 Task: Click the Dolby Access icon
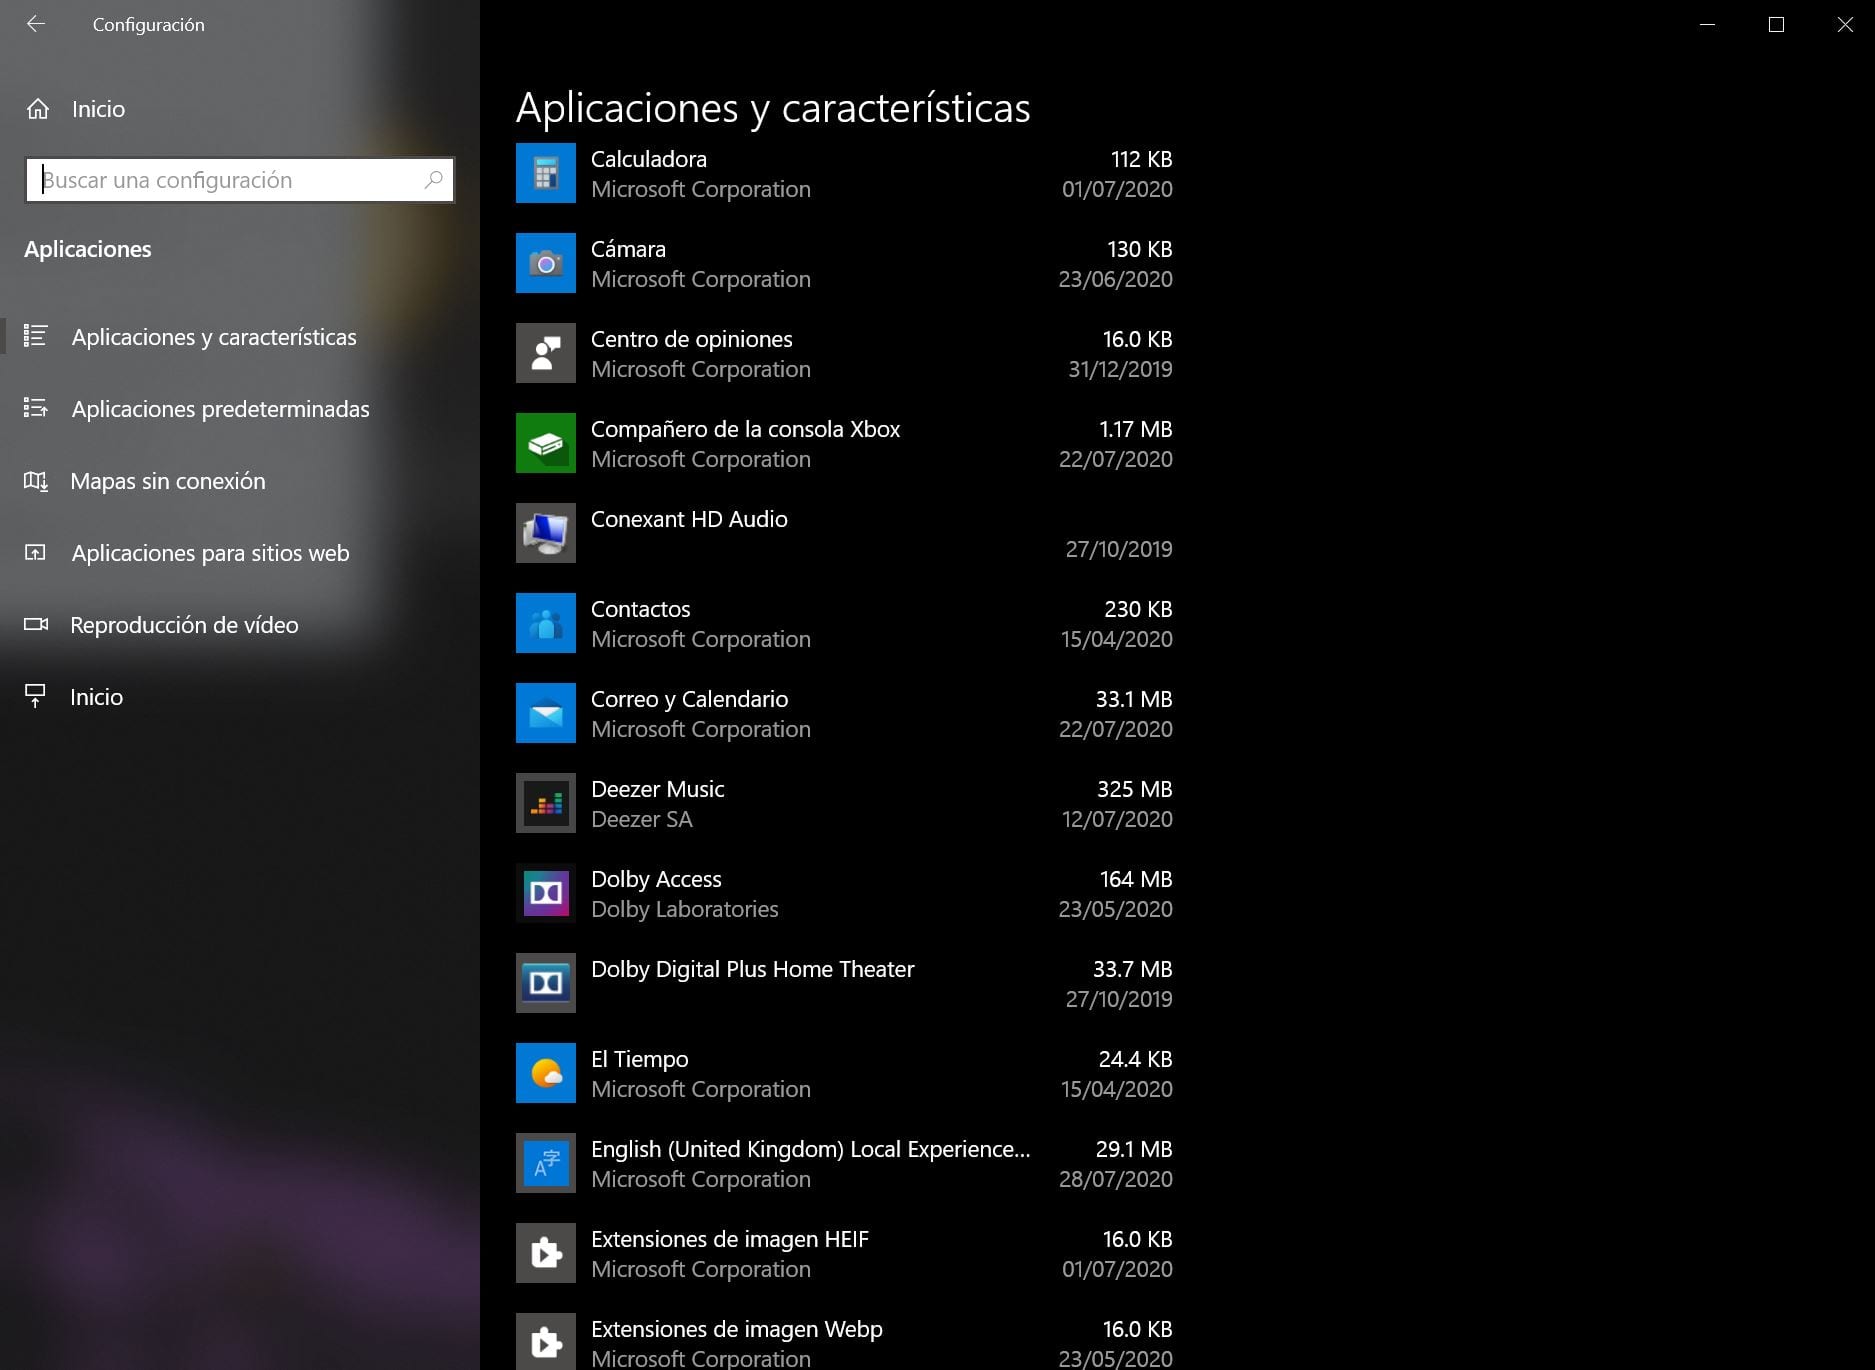546,893
